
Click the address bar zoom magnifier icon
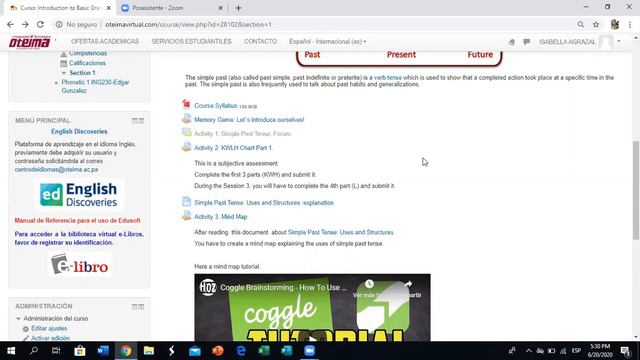point(580,24)
